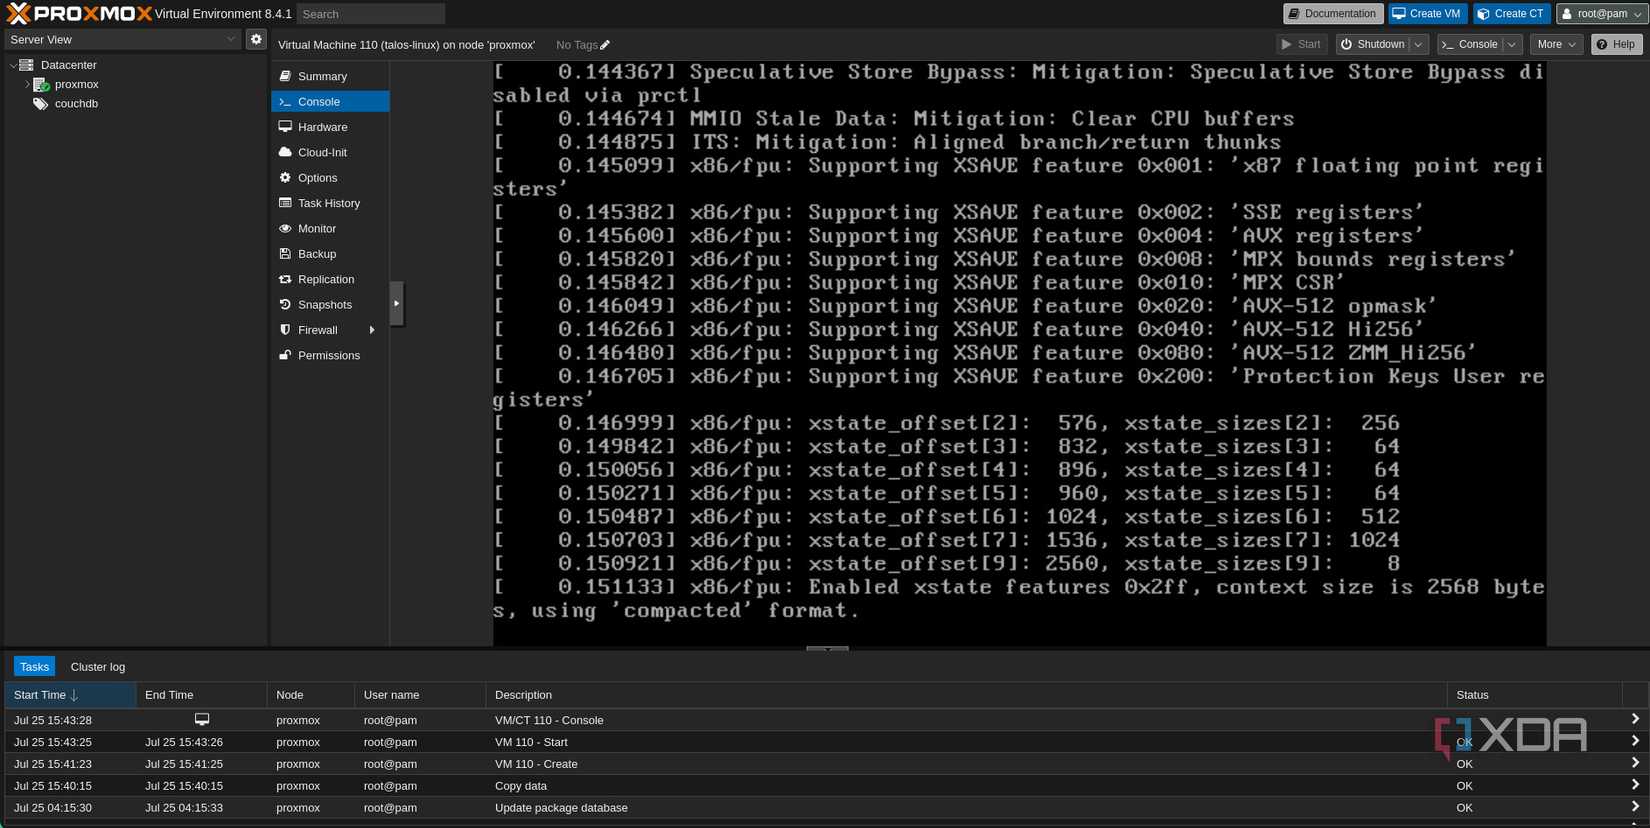Open the Shutdown options dropdown arrow

[1418, 44]
